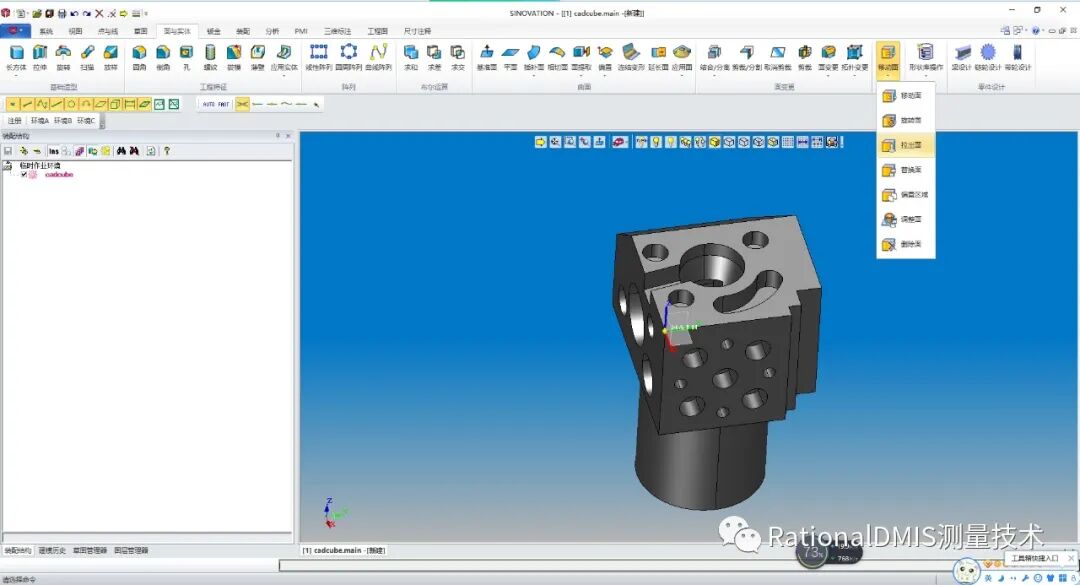Click the 螺纹 (thread) feature icon
Viewport: 1080px width, 585px height.
coord(209,57)
